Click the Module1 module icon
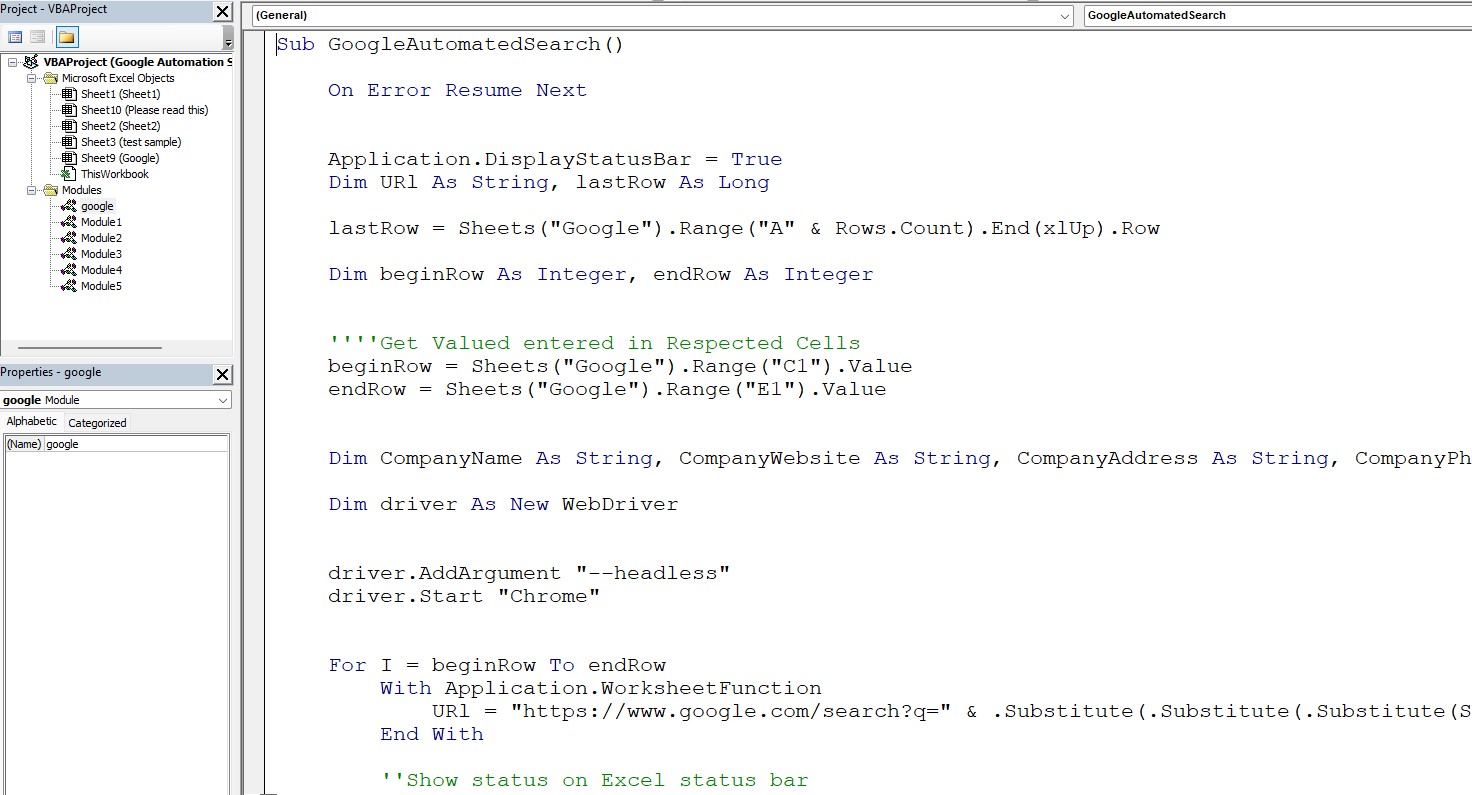1472x795 pixels. pos(69,222)
